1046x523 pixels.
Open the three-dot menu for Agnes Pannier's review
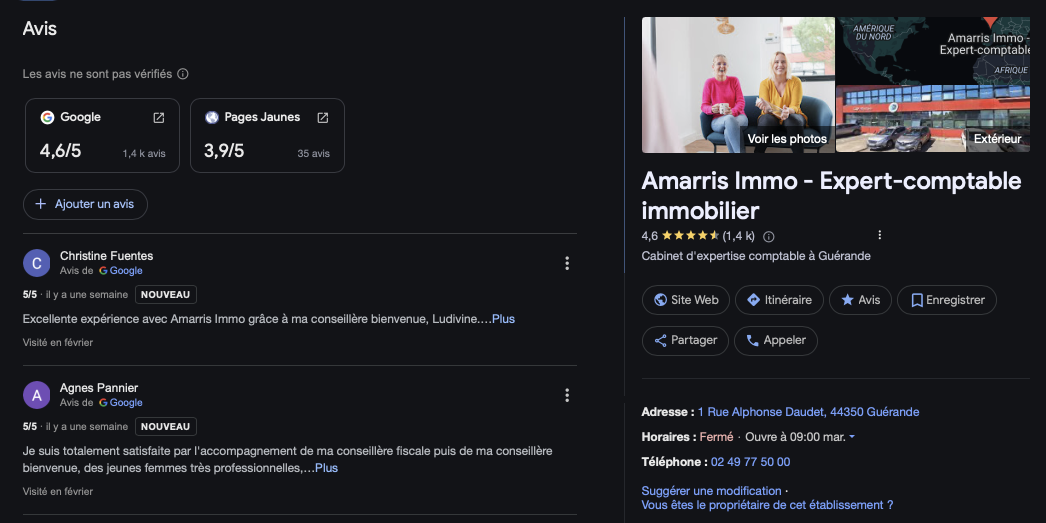(567, 396)
